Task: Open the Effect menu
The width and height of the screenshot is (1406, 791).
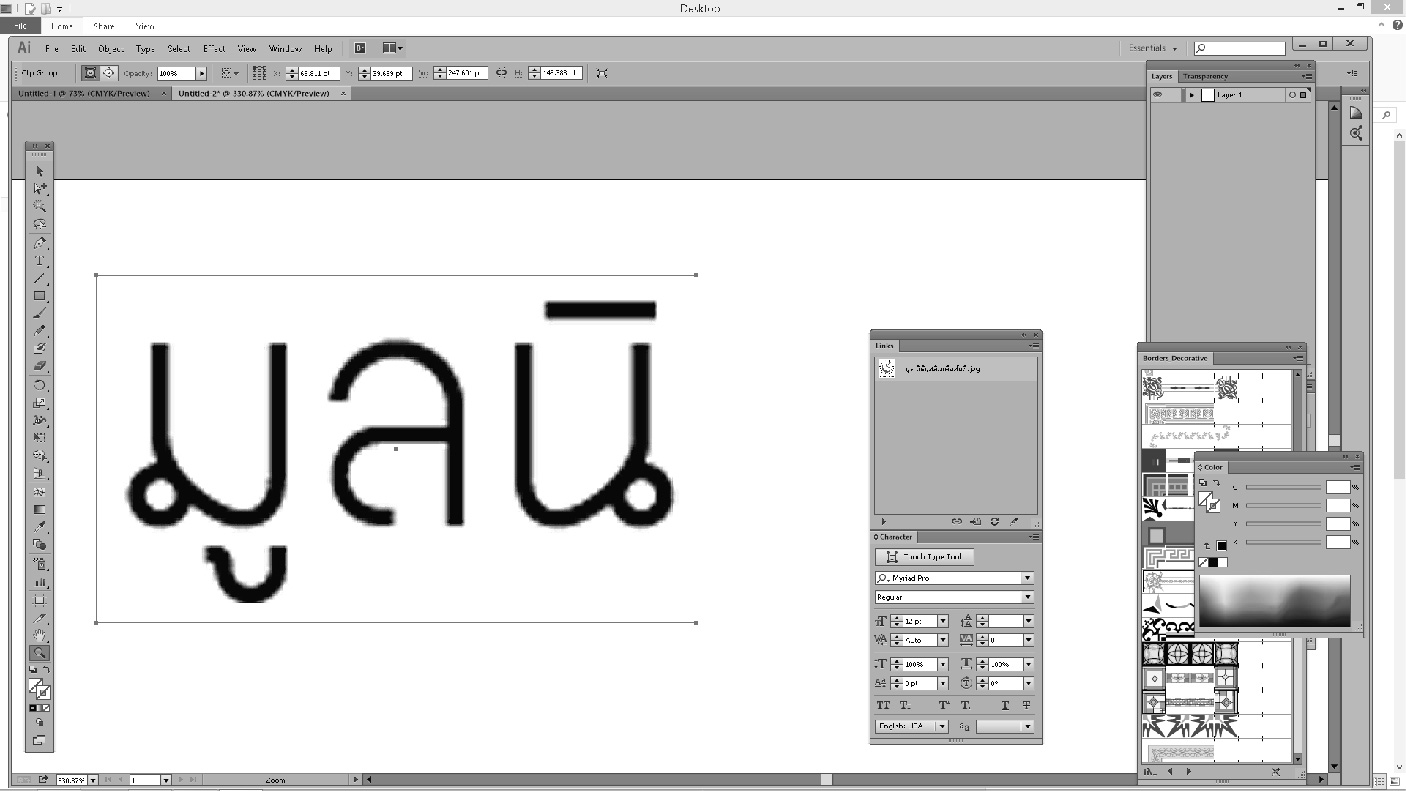Action: 214,48
